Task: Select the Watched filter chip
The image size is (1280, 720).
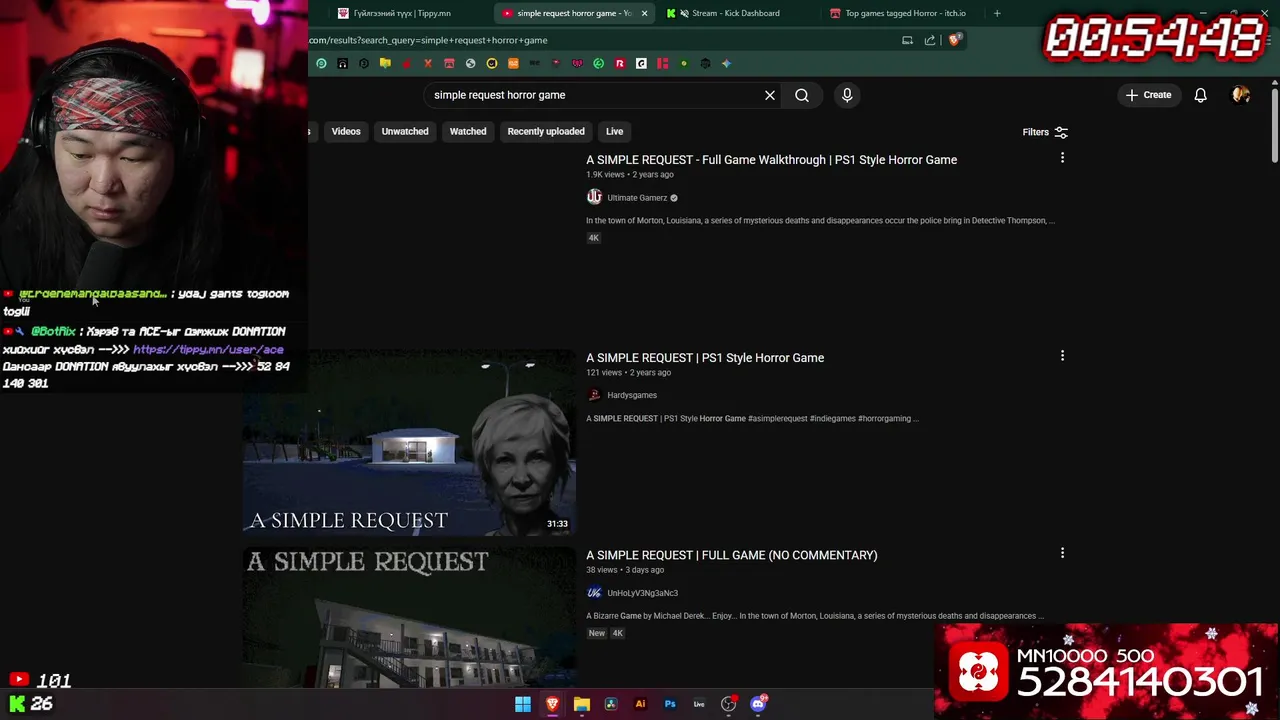Action: 468,131
